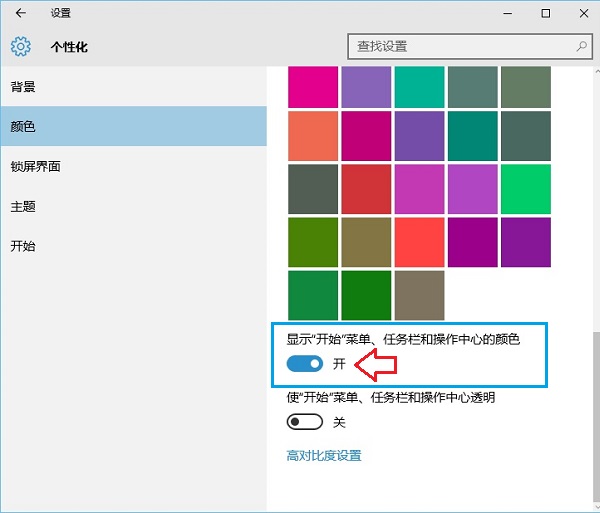Enable Start menu transparency toggle
The image size is (600, 513).
[x=306, y=422]
